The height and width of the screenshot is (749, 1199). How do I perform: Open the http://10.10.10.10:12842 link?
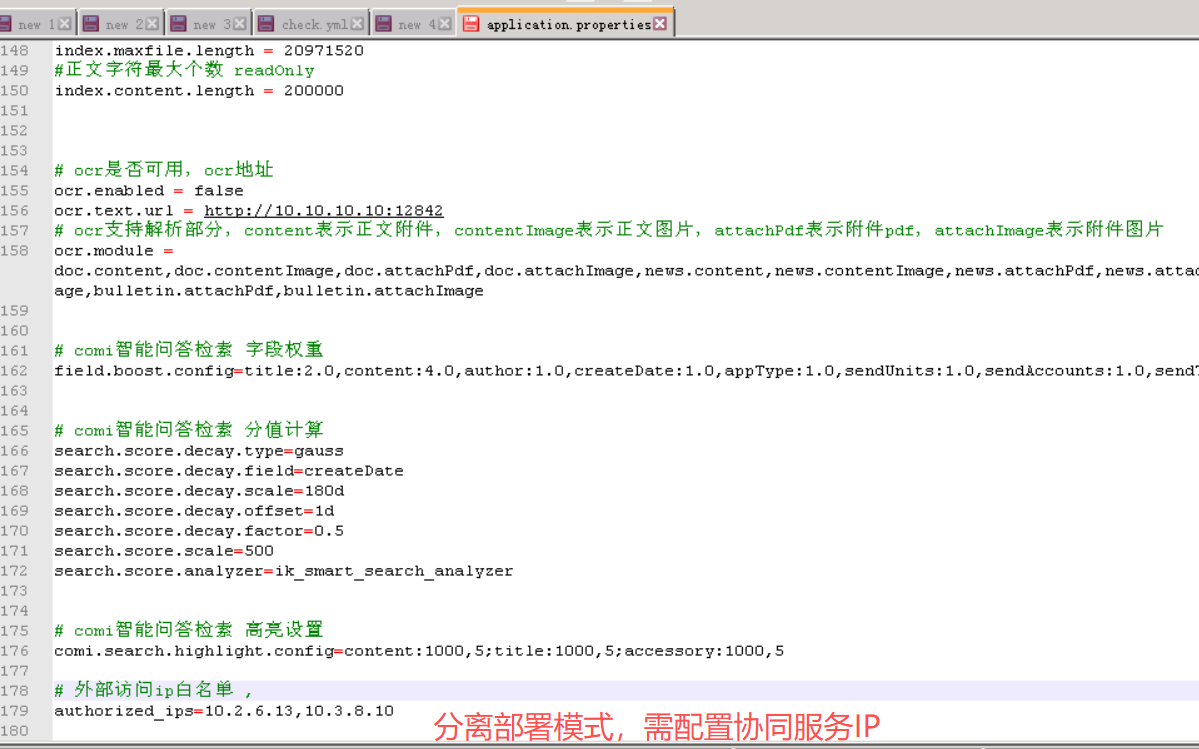[323, 210]
